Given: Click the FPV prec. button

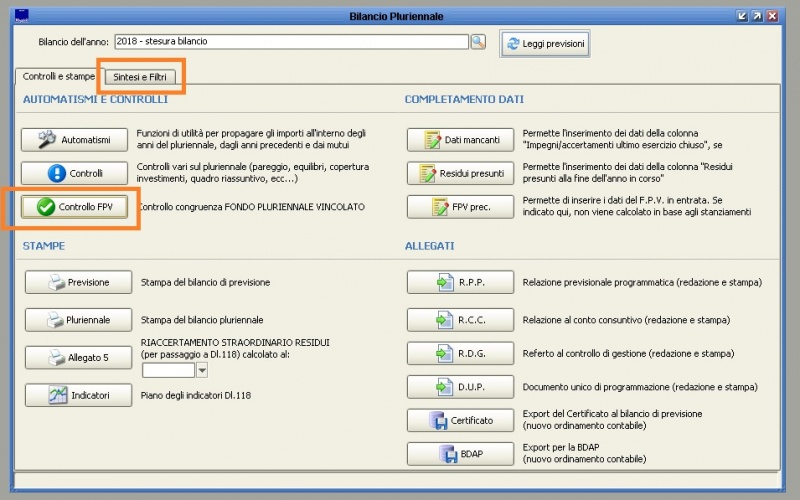Looking at the screenshot, I should pyautogui.click(x=460, y=207).
